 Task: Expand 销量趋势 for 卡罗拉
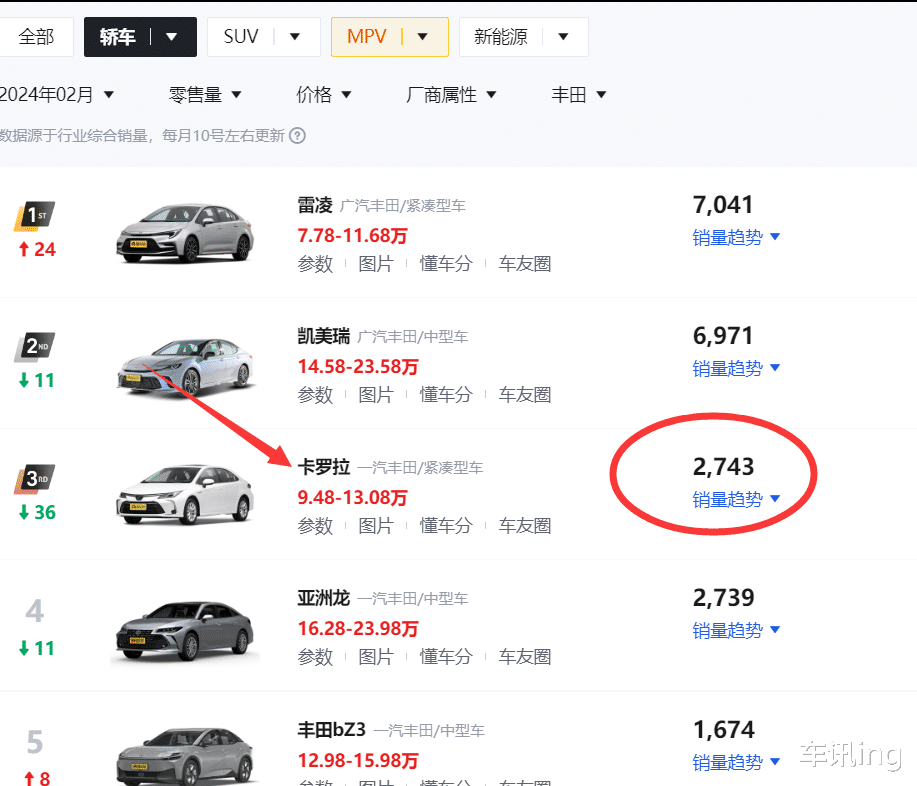coord(736,499)
